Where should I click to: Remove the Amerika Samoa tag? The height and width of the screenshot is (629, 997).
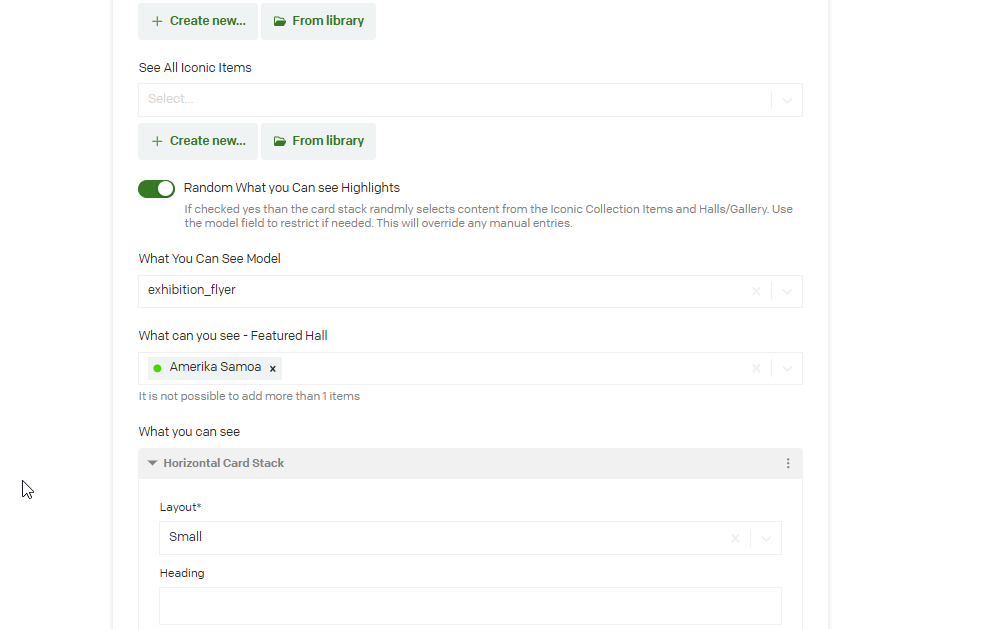pos(272,369)
